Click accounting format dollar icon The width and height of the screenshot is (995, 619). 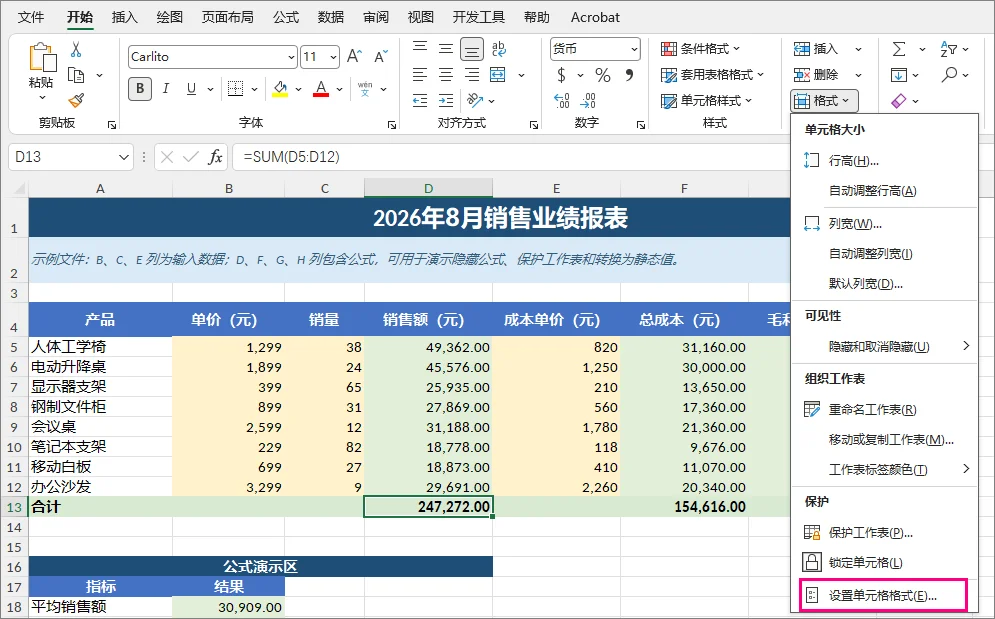(562, 75)
